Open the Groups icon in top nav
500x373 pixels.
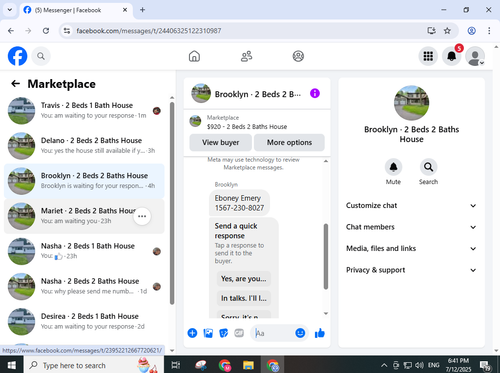click(298, 56)
